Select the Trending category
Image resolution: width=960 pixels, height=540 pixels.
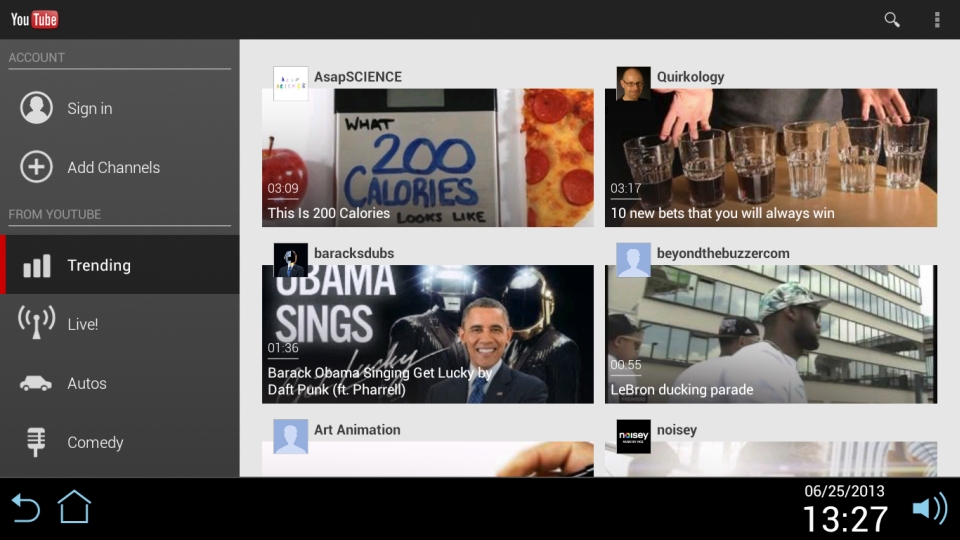120,265
